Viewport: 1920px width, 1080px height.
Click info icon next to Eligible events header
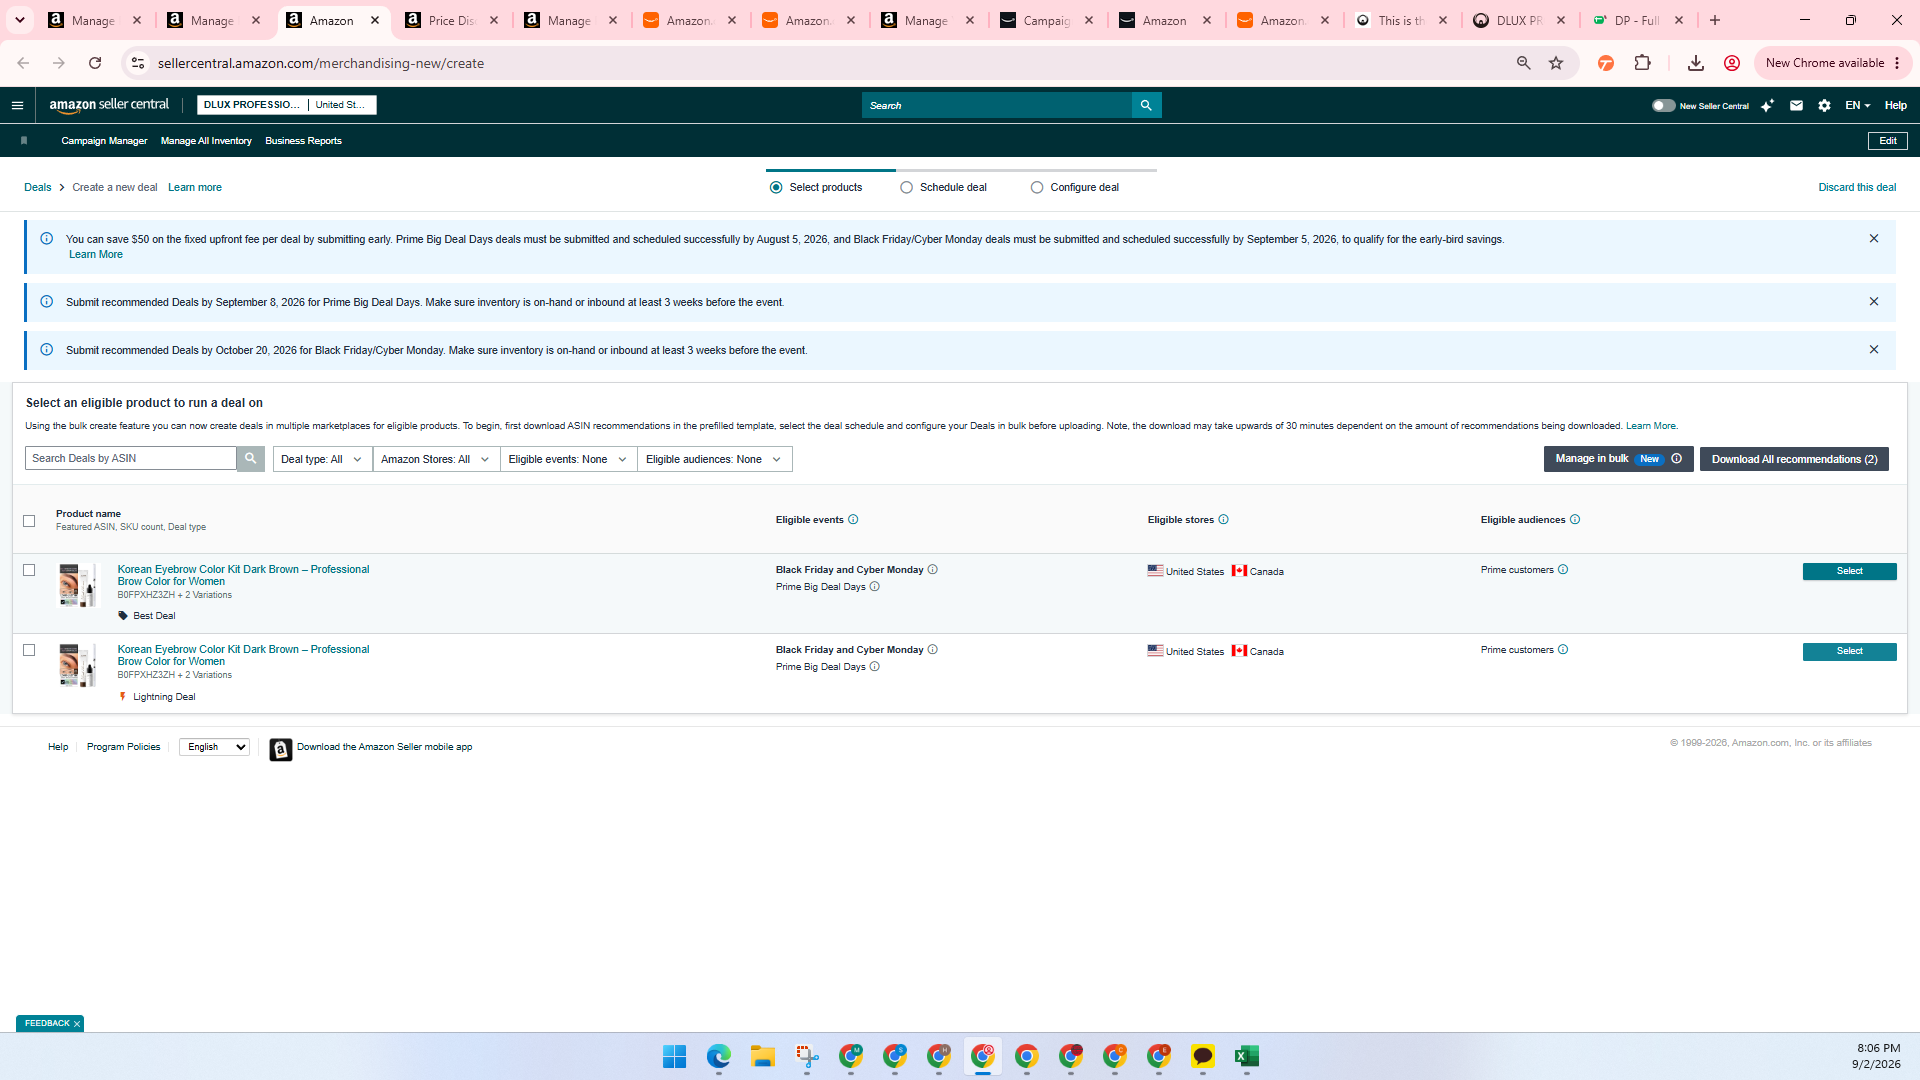click(853, 519)
